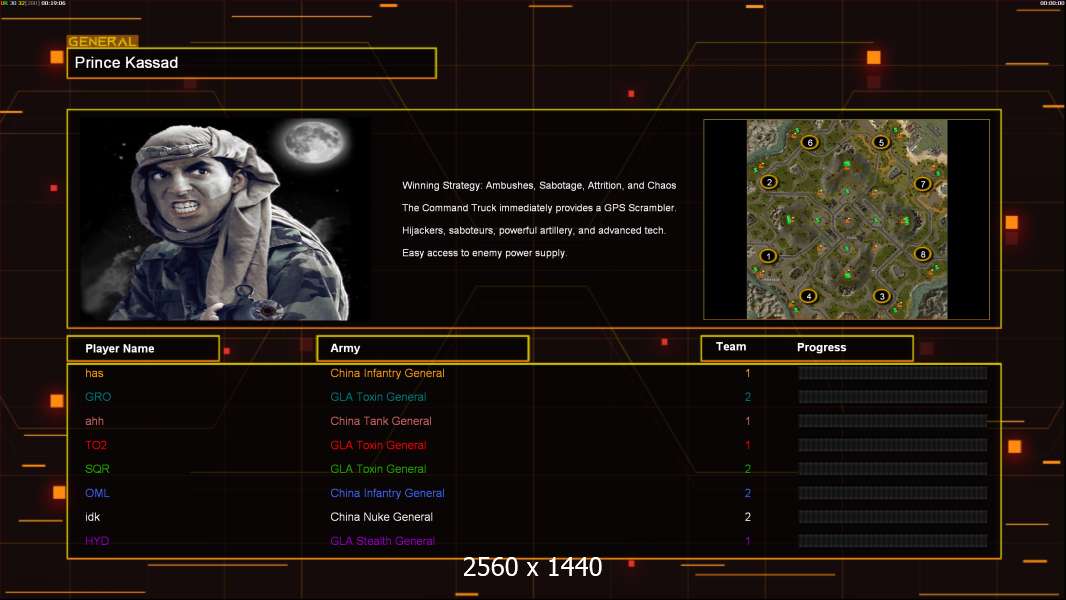1066x600 pixels.
Task: Select player name SQR
Action: (x=97, y=469)
